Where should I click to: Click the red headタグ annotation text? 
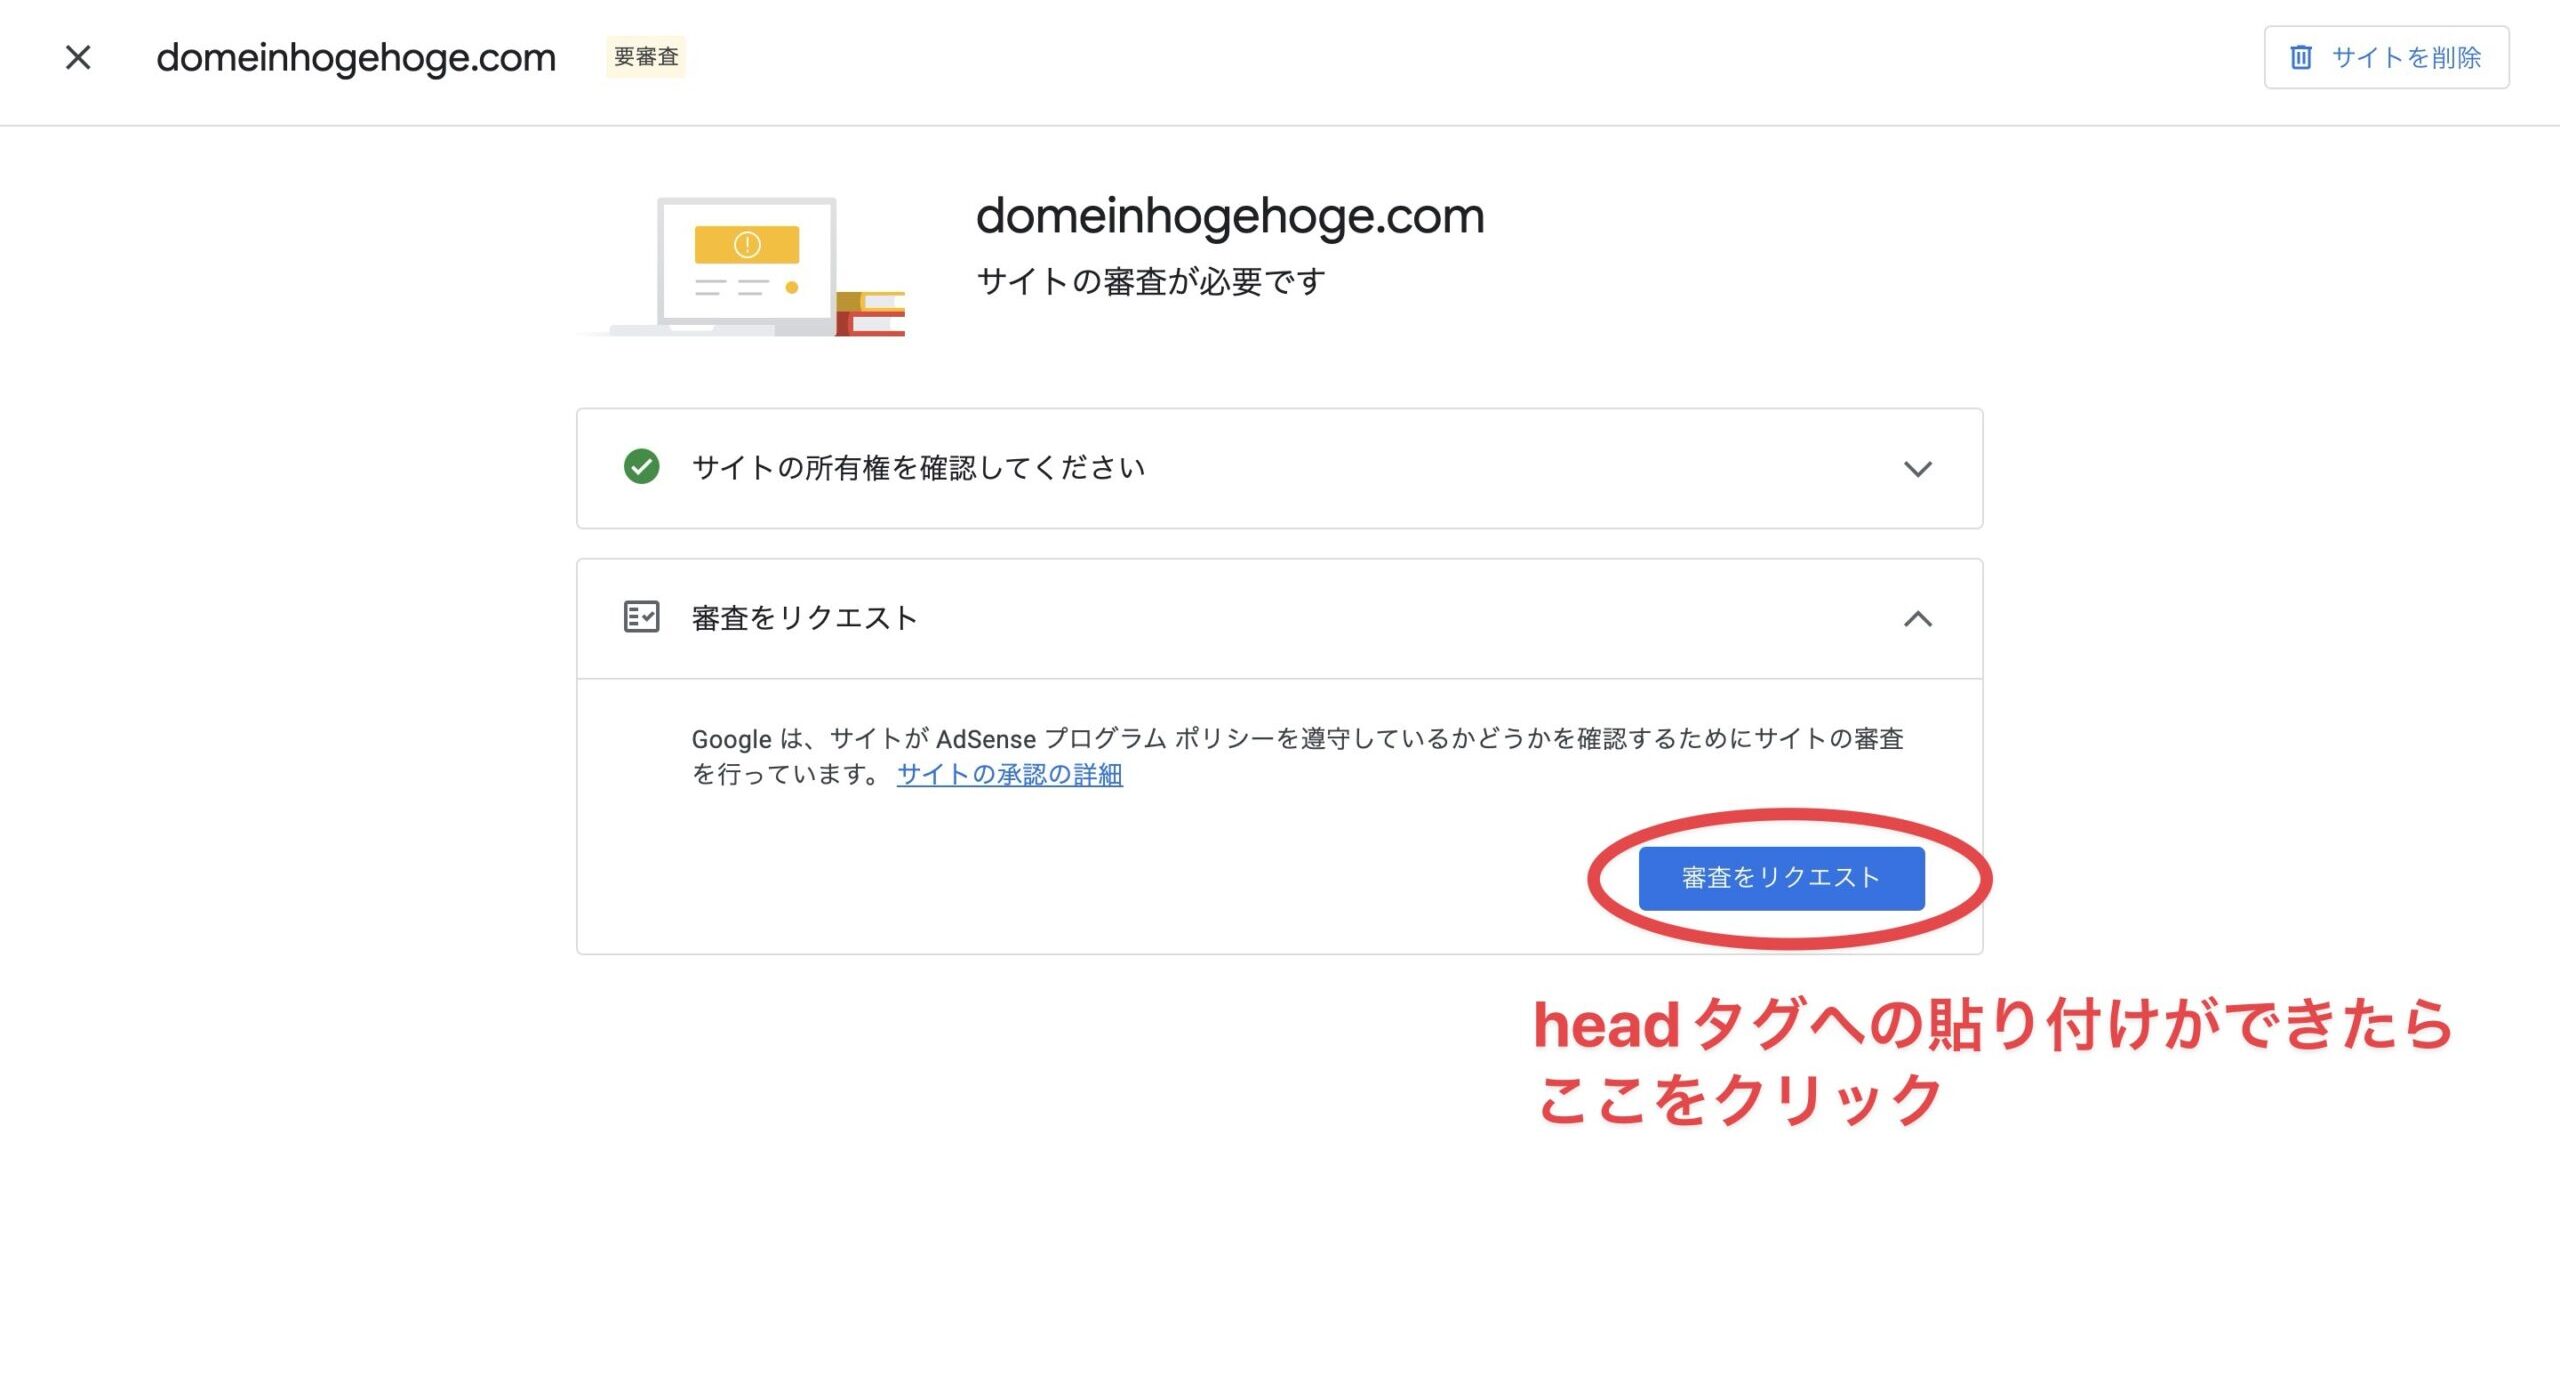(1992, 1061)
